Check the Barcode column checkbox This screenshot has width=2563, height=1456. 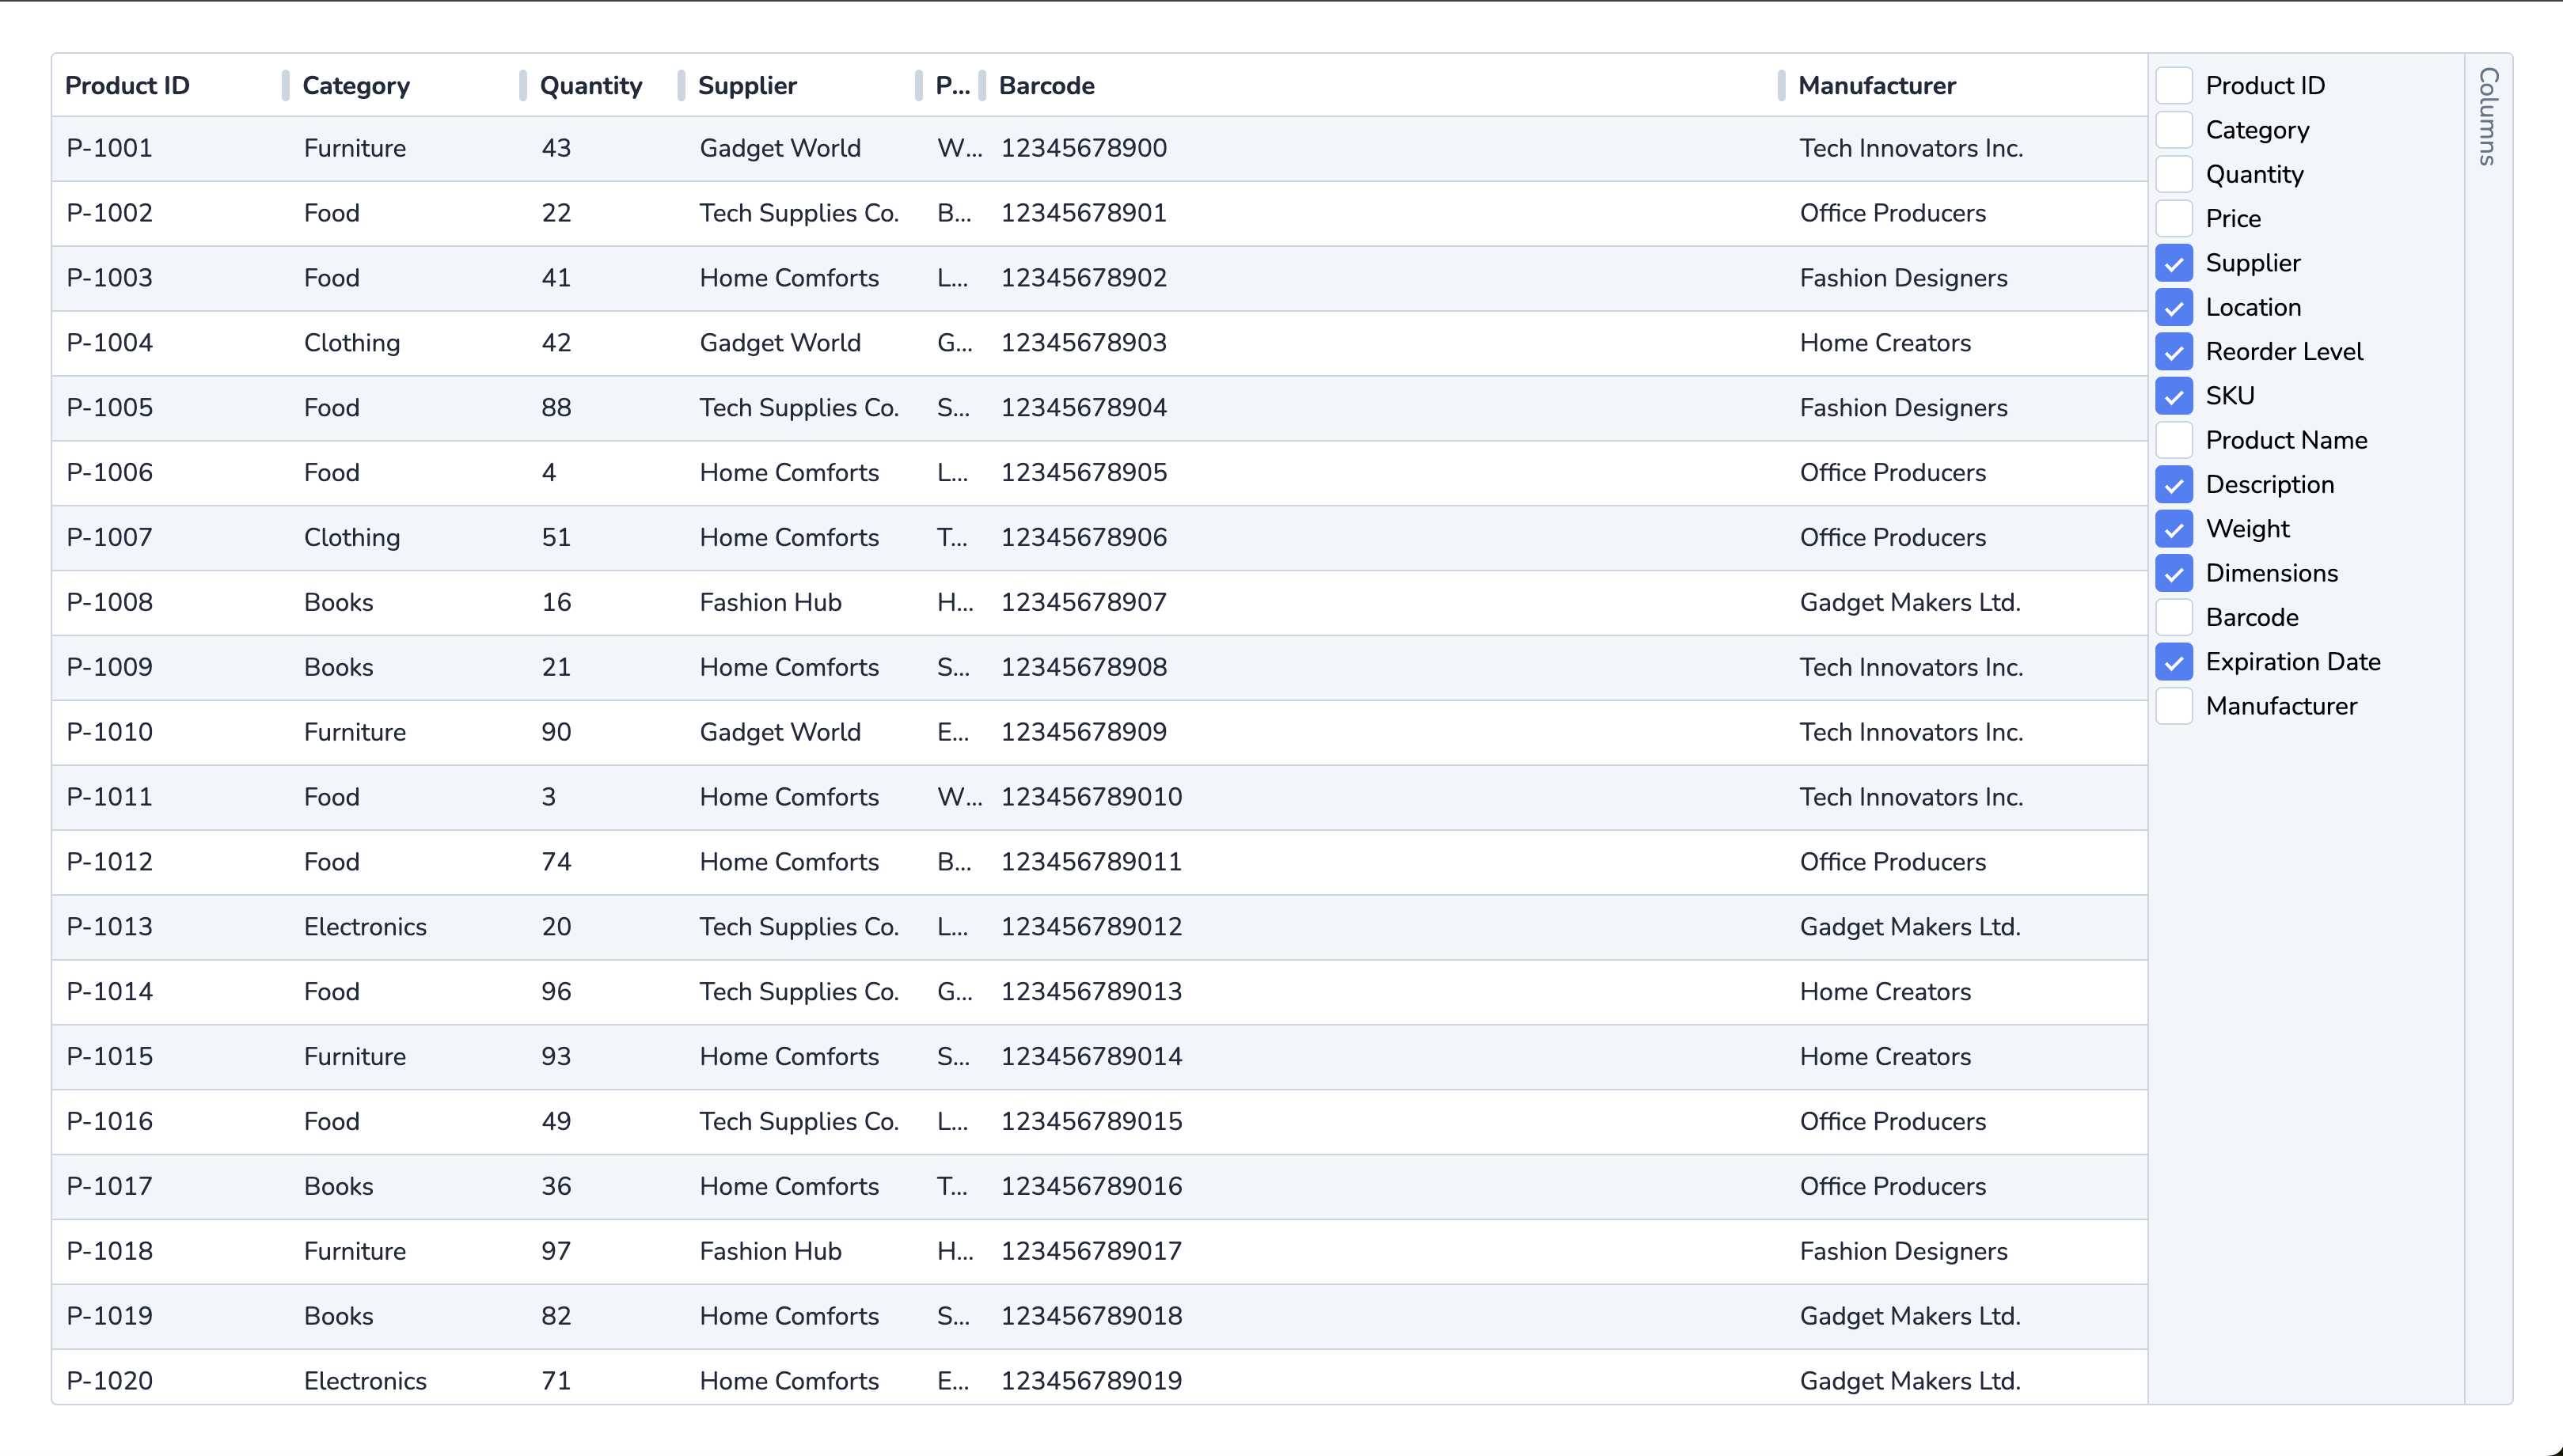(2173, 617)
